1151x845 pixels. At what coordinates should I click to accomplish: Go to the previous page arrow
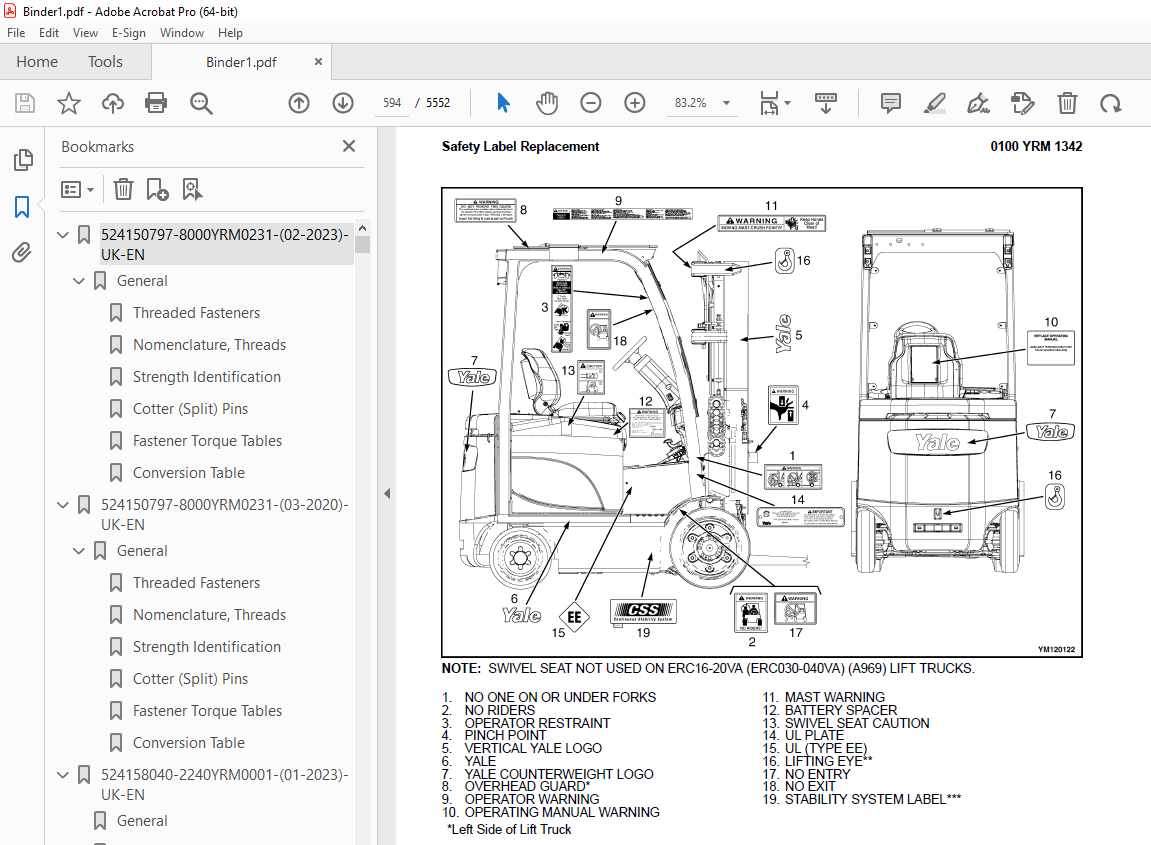pos(299,103)
